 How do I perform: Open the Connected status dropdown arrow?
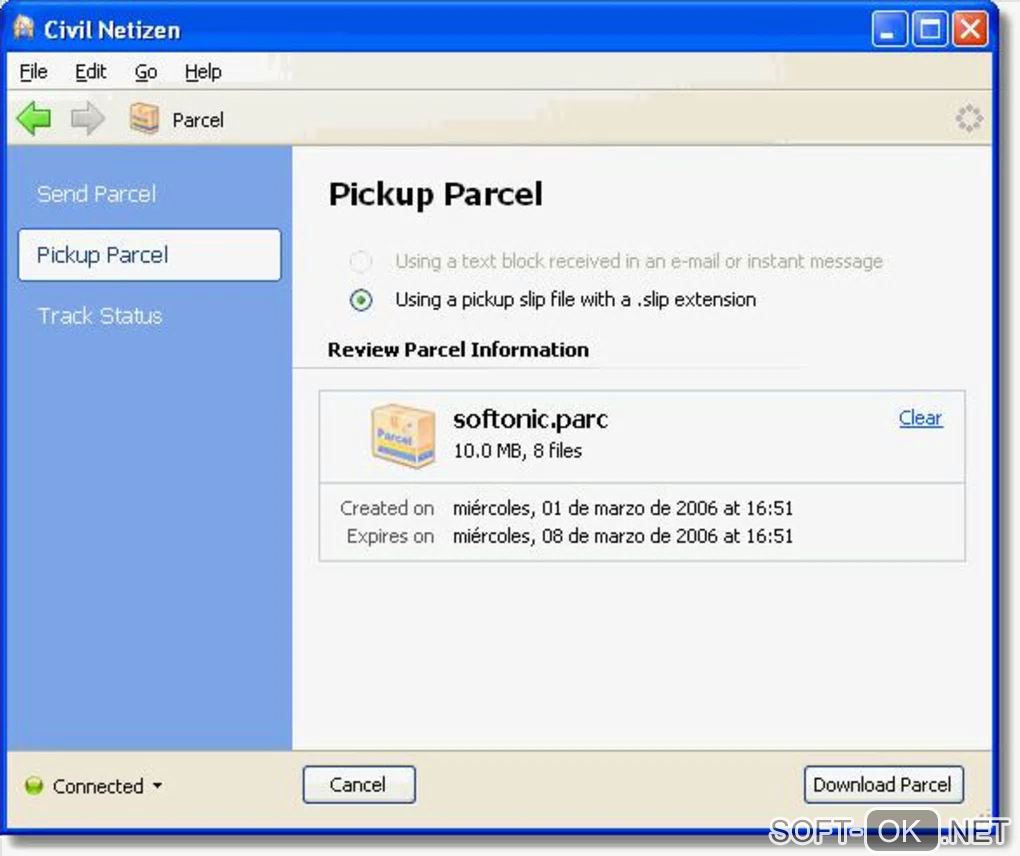[x=157, y=786]
